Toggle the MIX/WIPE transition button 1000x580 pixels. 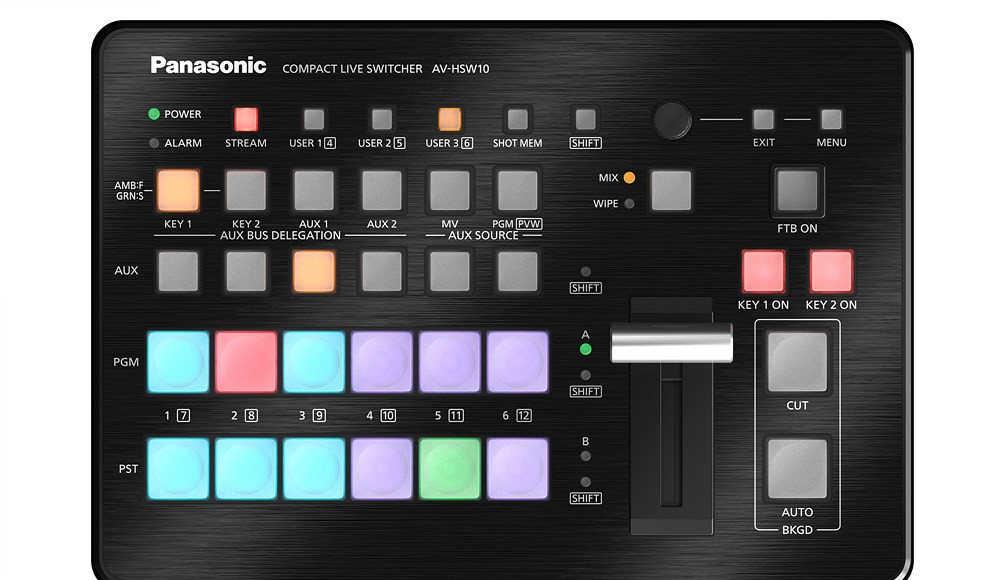pos(671,190)
